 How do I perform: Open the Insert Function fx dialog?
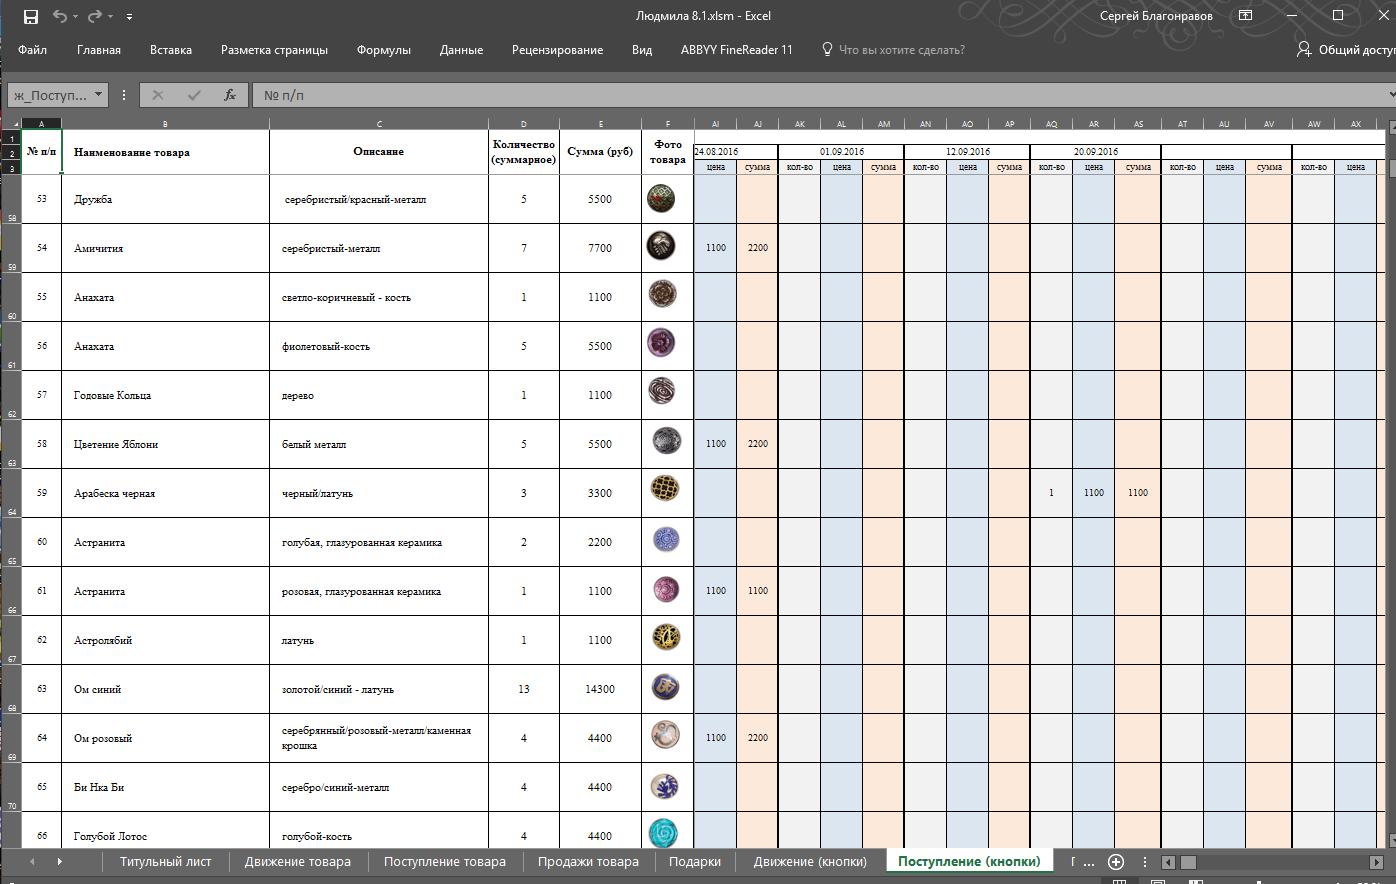230,95
